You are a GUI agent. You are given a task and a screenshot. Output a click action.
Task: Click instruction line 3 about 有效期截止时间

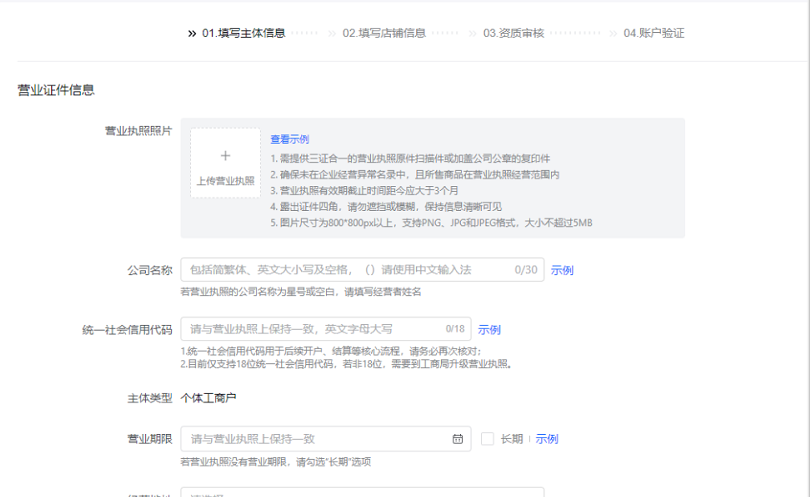click(364, 191)
